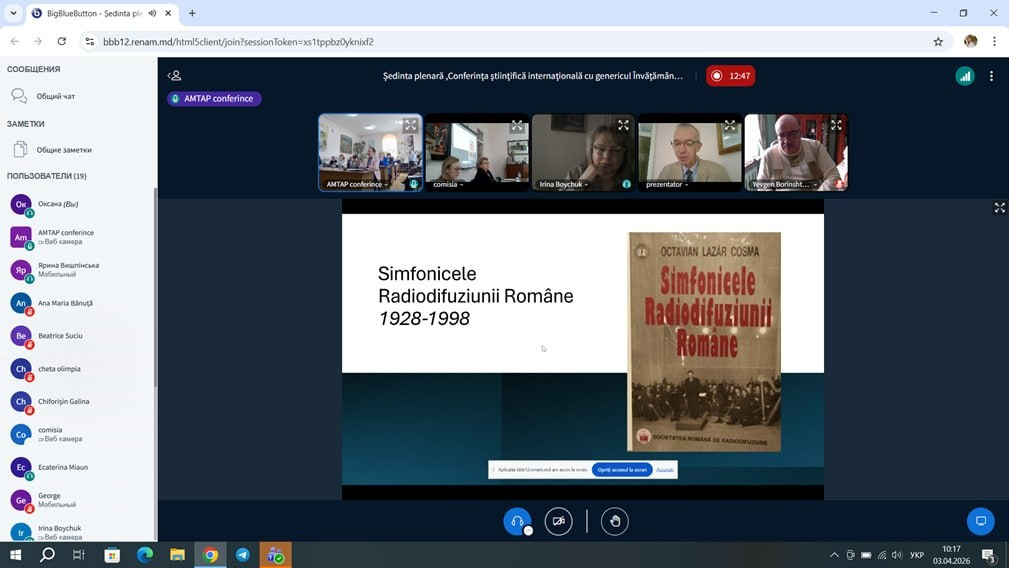Toggle the listen-only audio headset button
1009x568 pixels.
517,521
